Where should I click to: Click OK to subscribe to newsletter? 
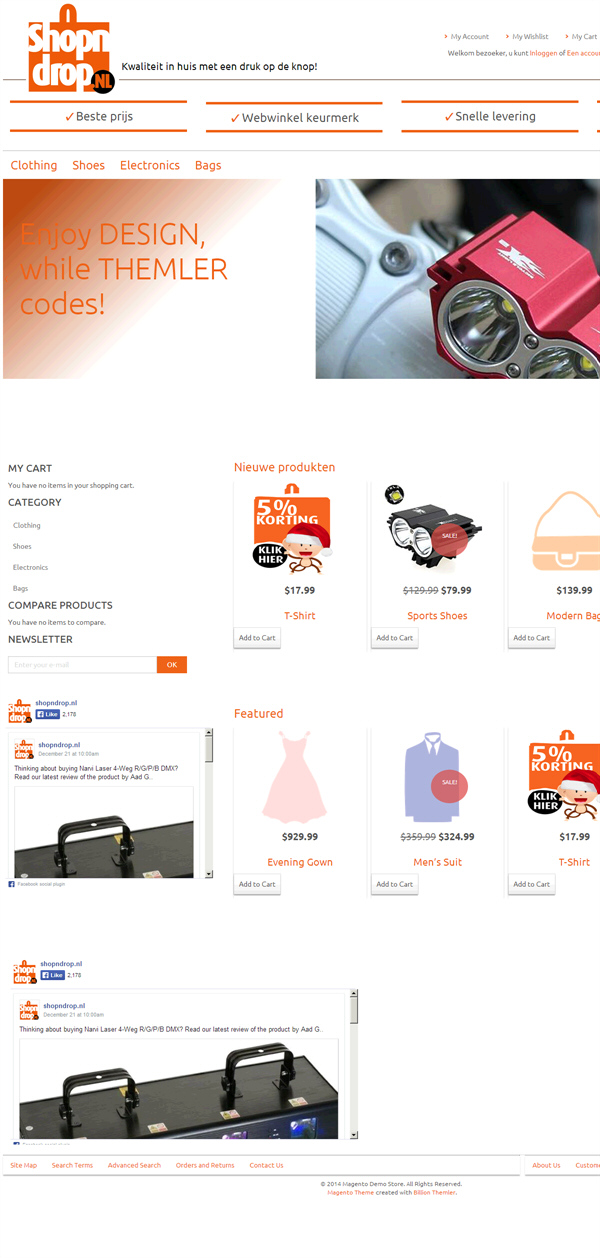[x=172, y=665]
